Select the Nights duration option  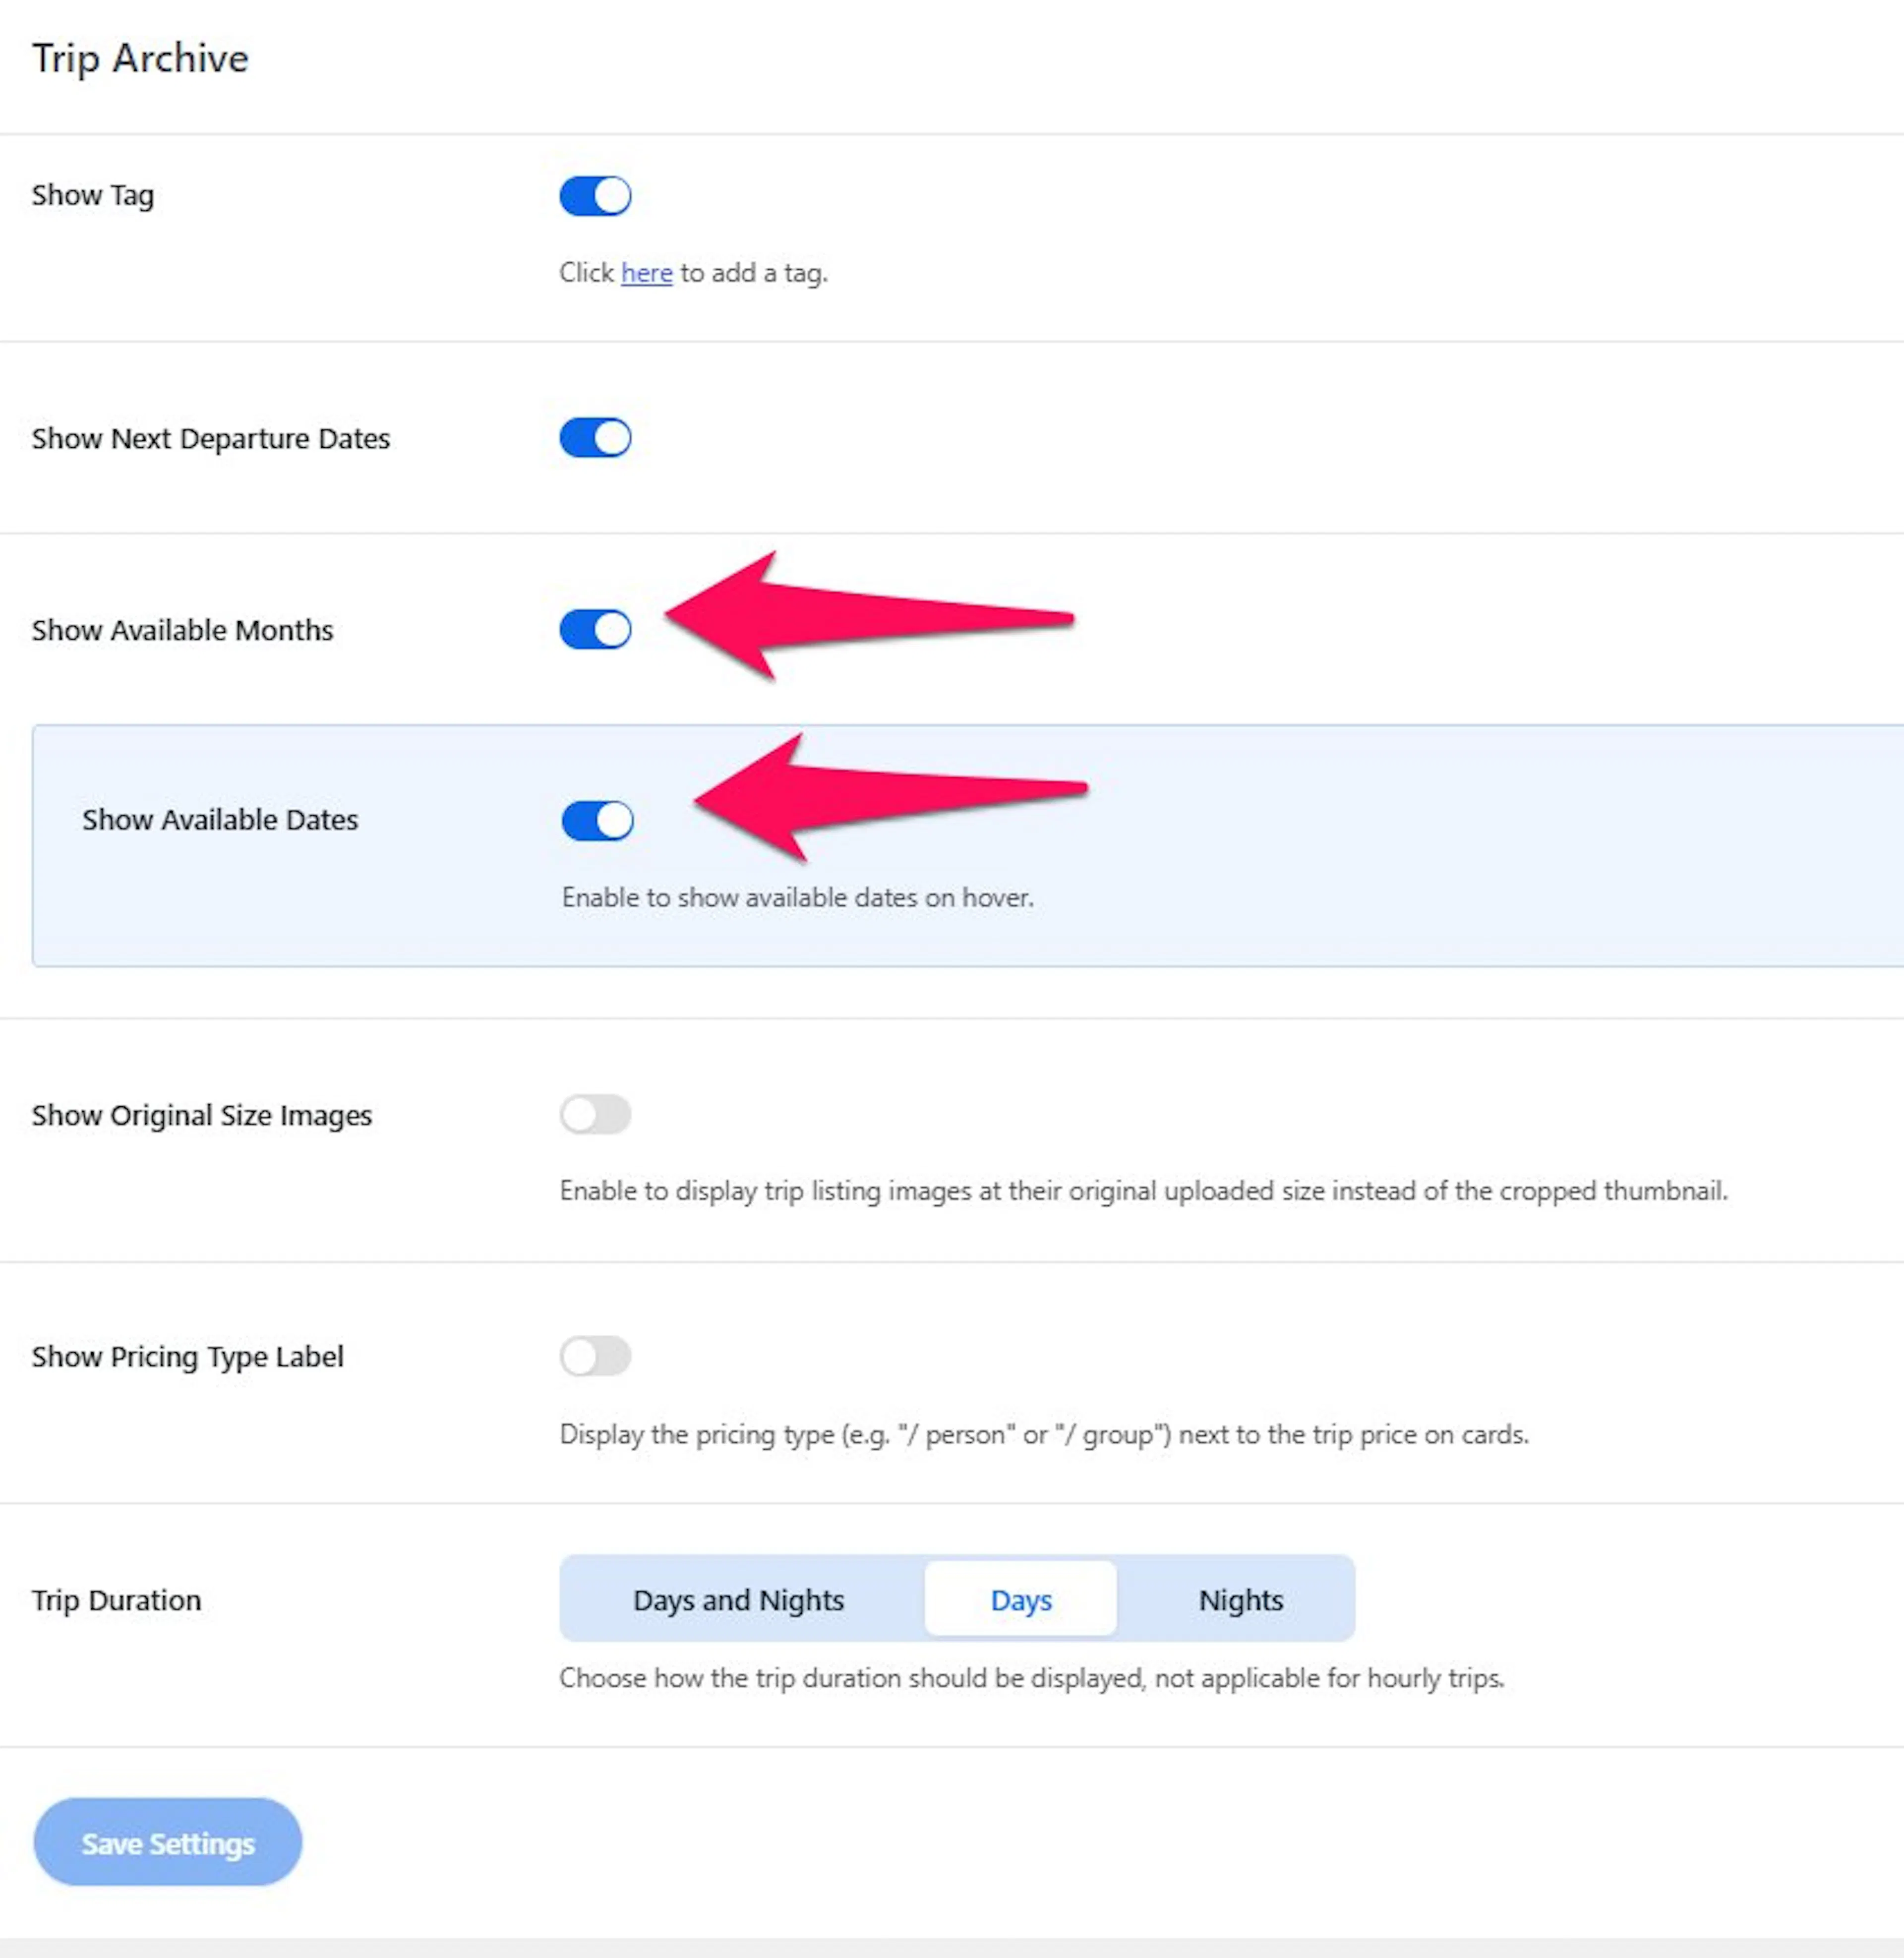point(1241,1600)
